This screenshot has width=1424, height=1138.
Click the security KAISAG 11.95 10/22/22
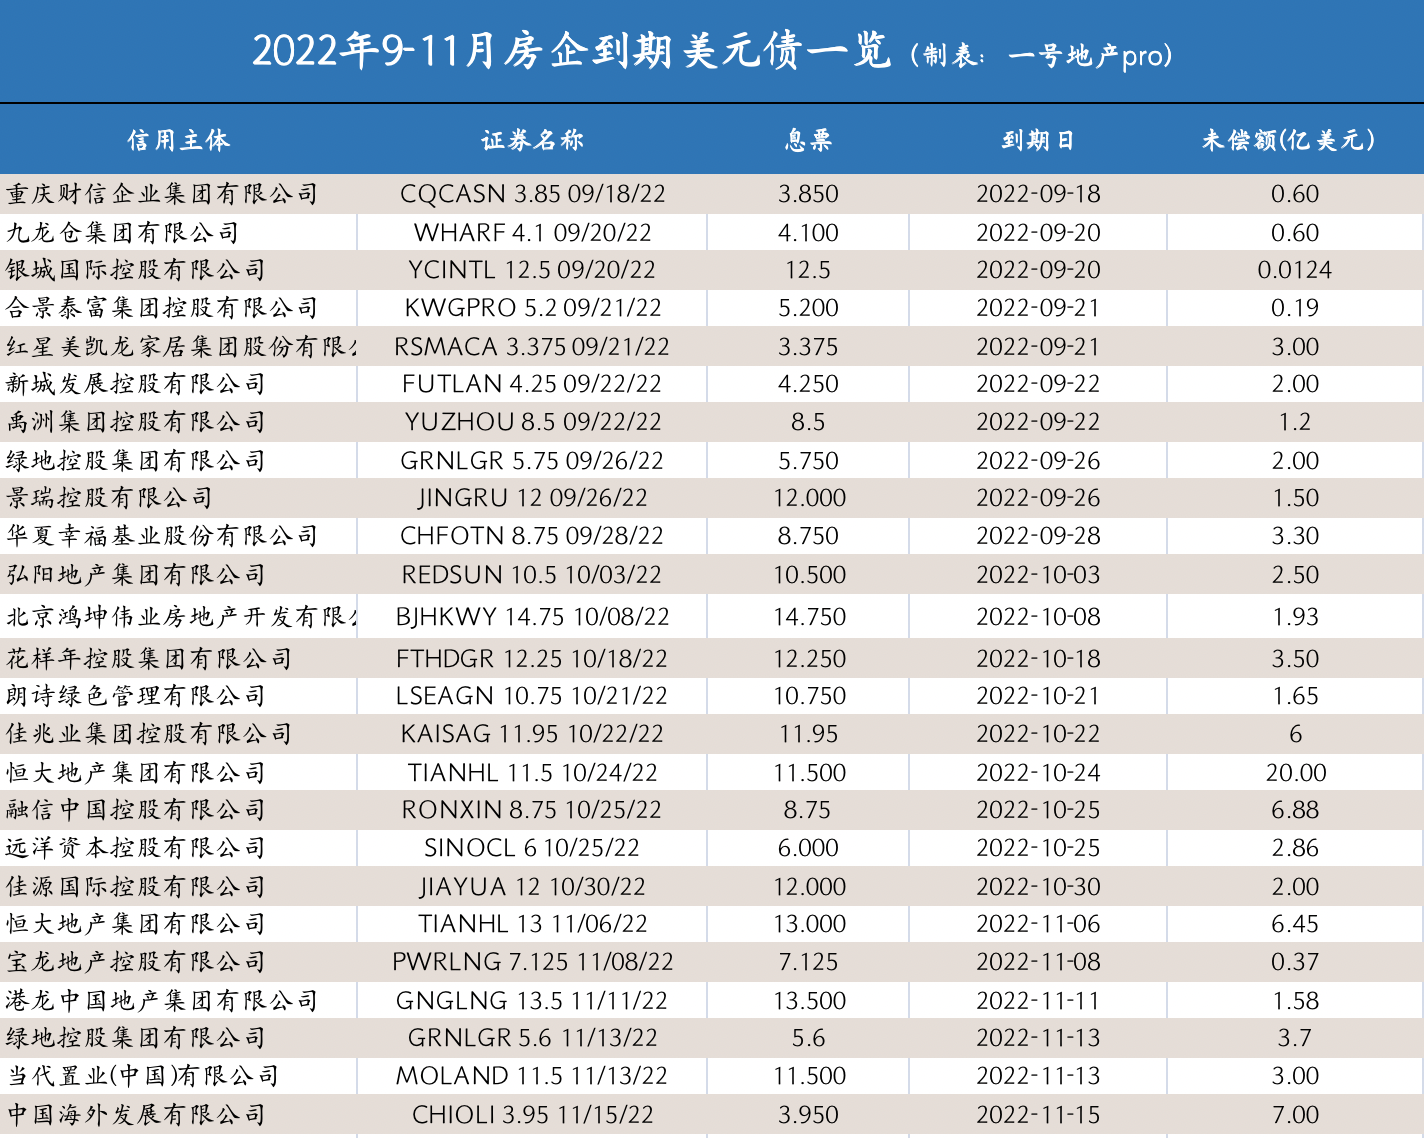pos(532,734)
